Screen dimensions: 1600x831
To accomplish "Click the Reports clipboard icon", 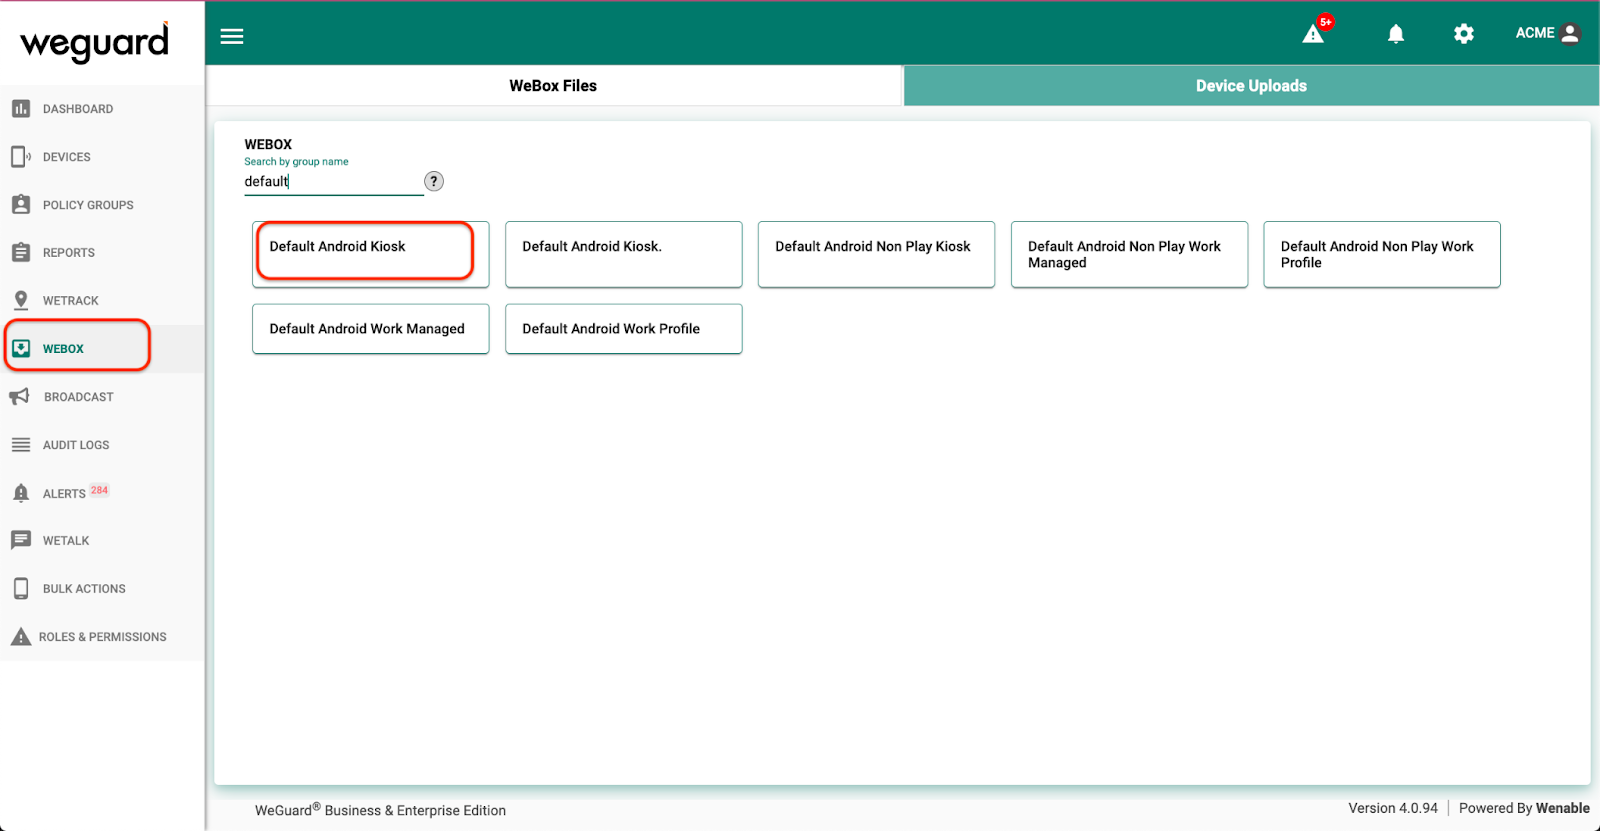I will 21,252.
